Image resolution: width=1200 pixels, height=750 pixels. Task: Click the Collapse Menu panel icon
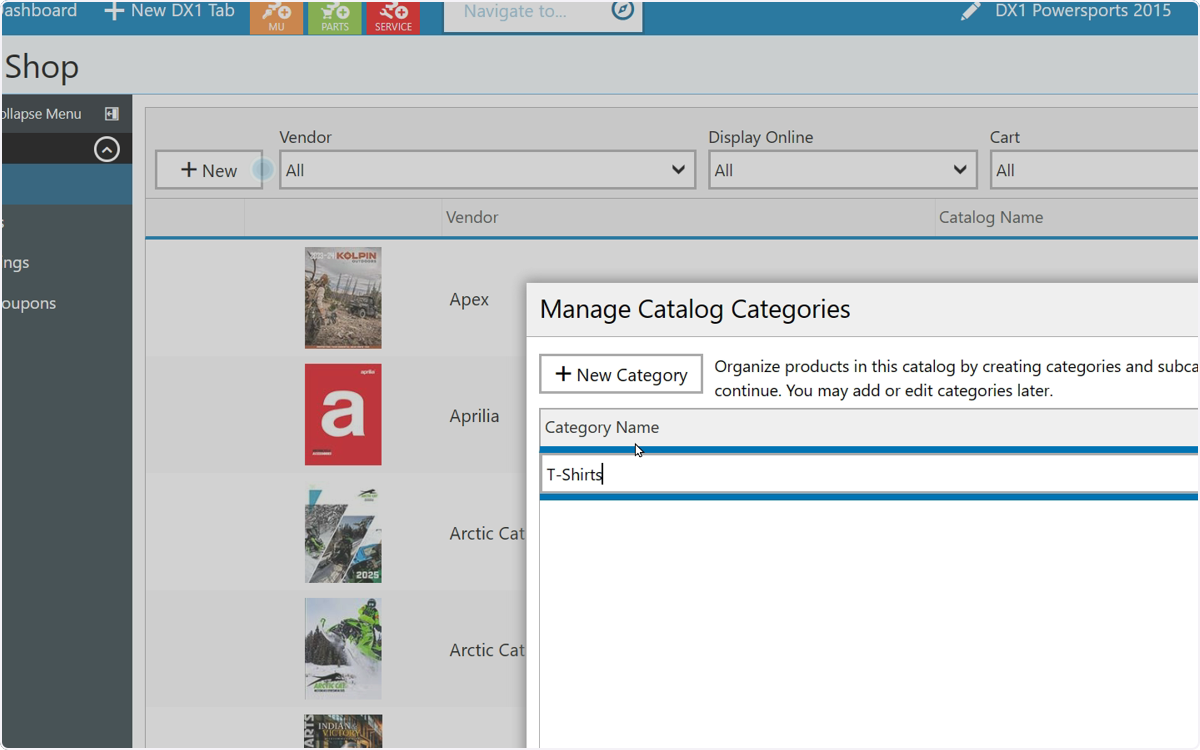point(112,114)
